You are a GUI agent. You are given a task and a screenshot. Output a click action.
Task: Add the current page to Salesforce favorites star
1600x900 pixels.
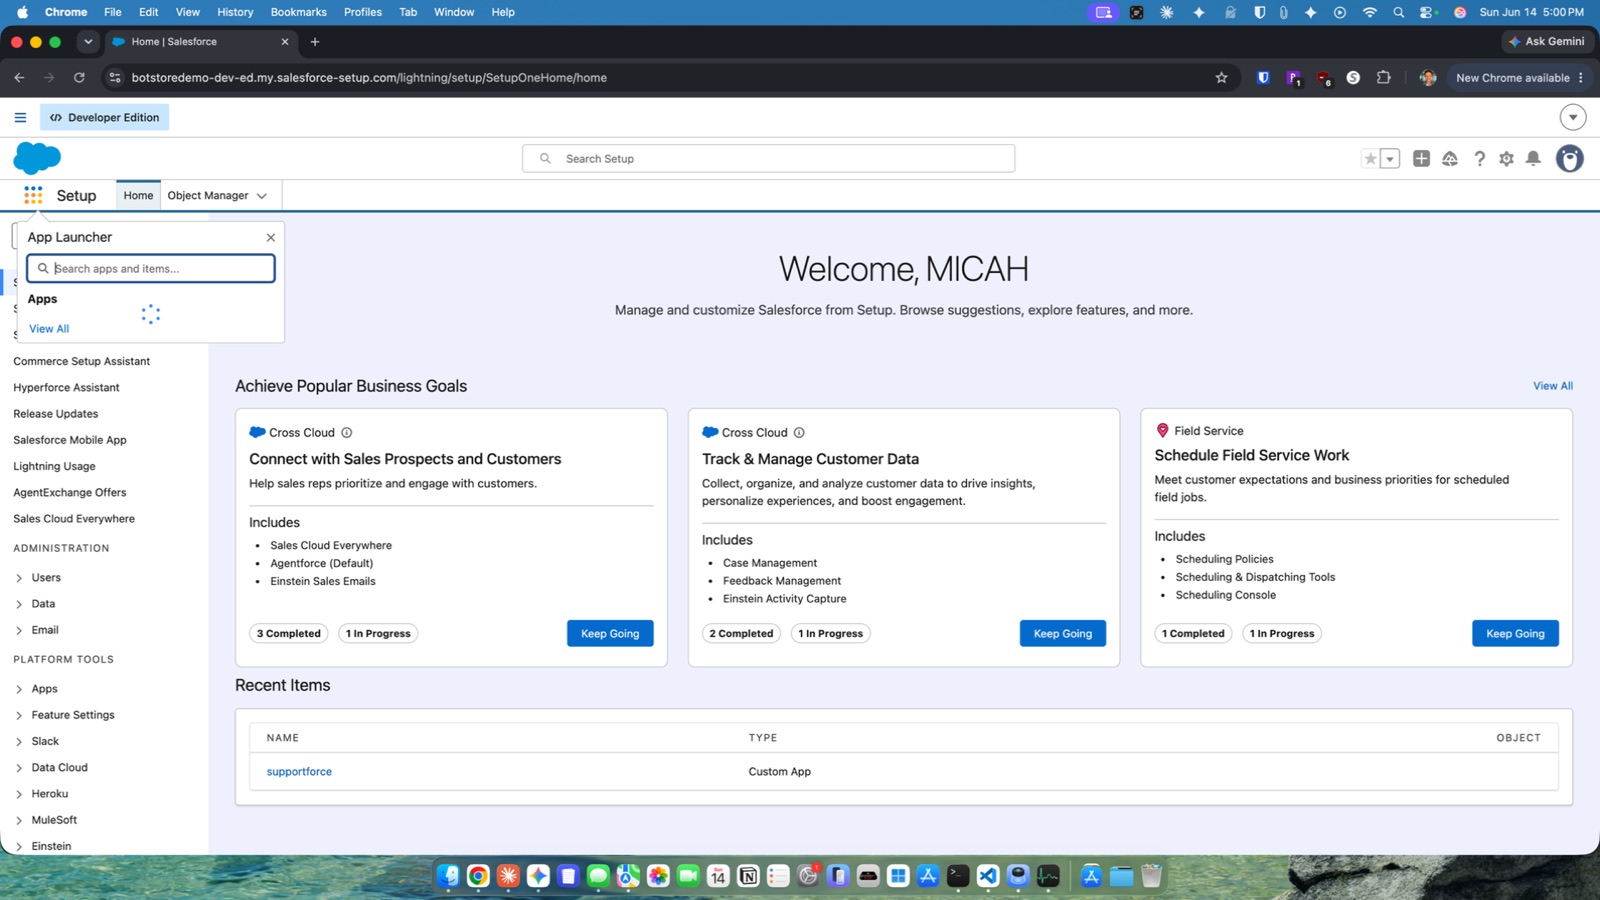[1370, 159]
